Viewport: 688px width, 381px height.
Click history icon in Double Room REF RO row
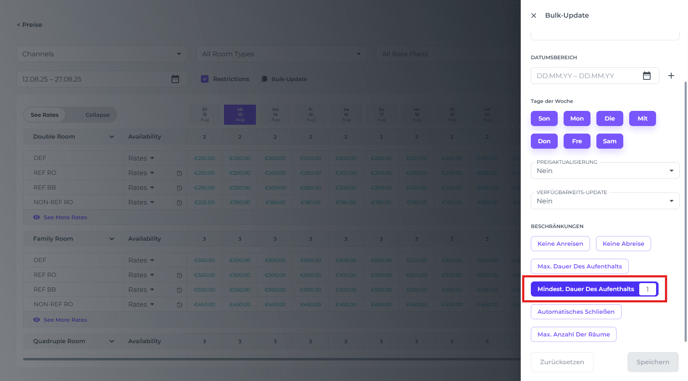click(179, 173)
